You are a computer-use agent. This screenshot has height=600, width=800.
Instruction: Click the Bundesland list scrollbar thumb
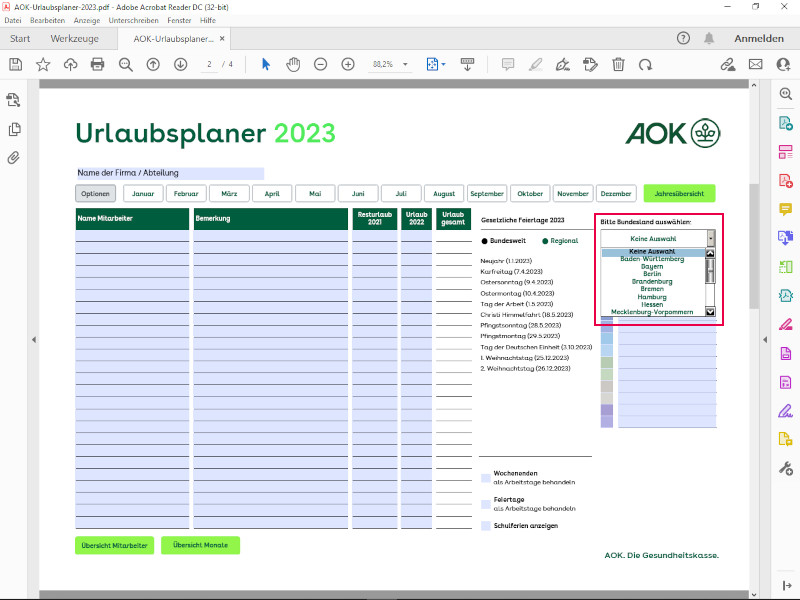coord(710,270)
